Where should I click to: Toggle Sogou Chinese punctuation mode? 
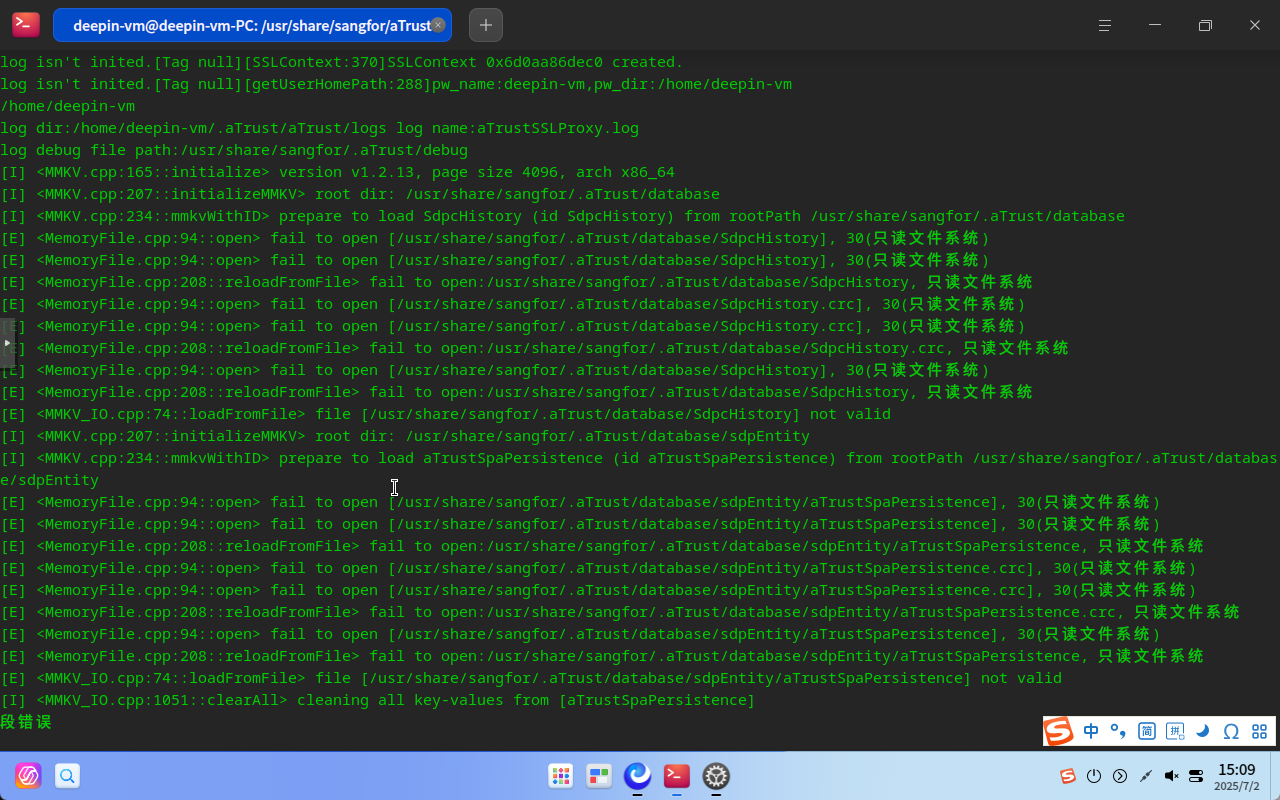tap(1118, 731)
